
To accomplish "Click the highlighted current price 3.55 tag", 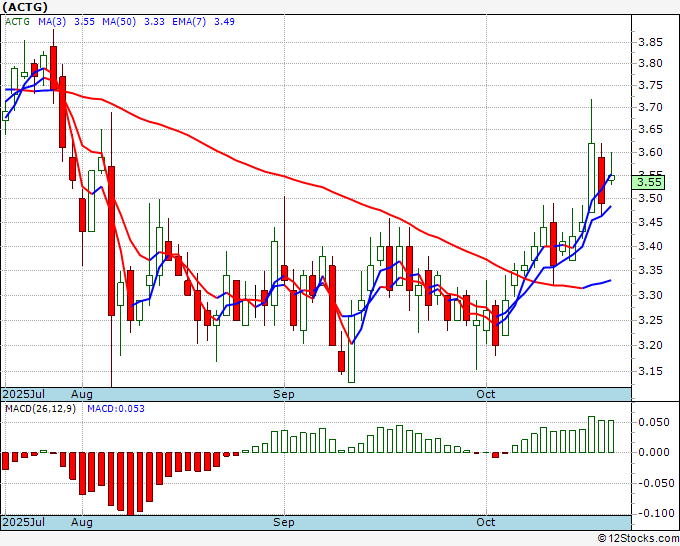I will pos(648,182).
